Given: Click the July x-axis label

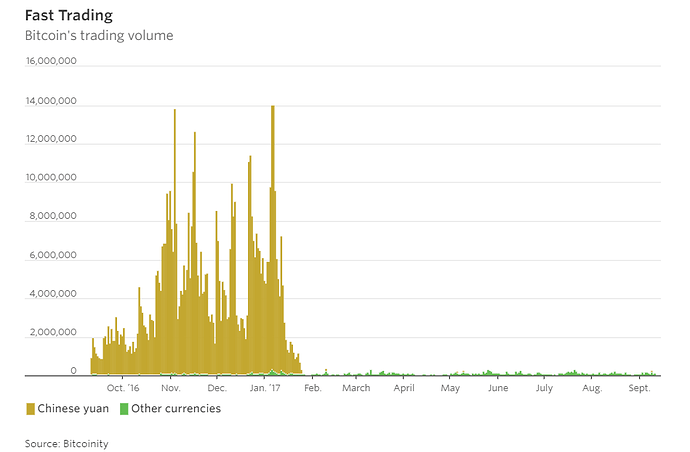Looking at the screenshot, I should click(544, 388).
